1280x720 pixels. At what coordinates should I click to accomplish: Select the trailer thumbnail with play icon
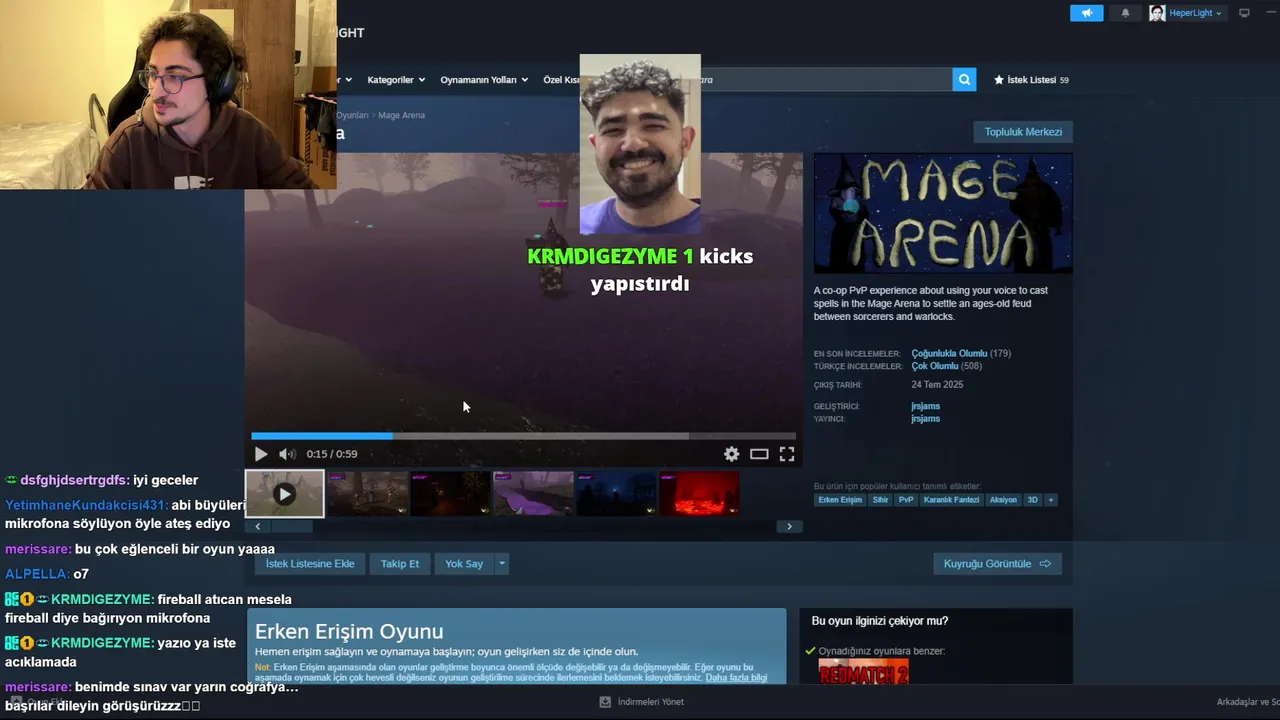click(x=285, y=494)
